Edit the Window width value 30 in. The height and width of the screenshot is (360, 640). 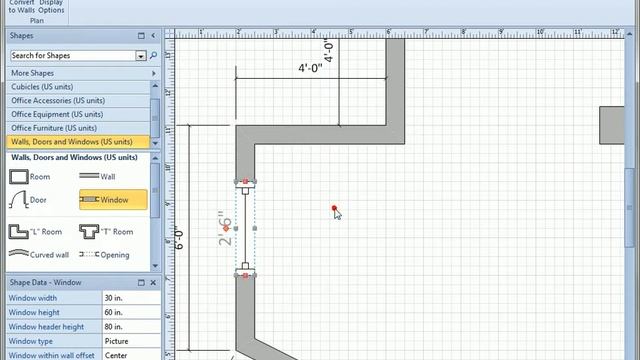131,298
